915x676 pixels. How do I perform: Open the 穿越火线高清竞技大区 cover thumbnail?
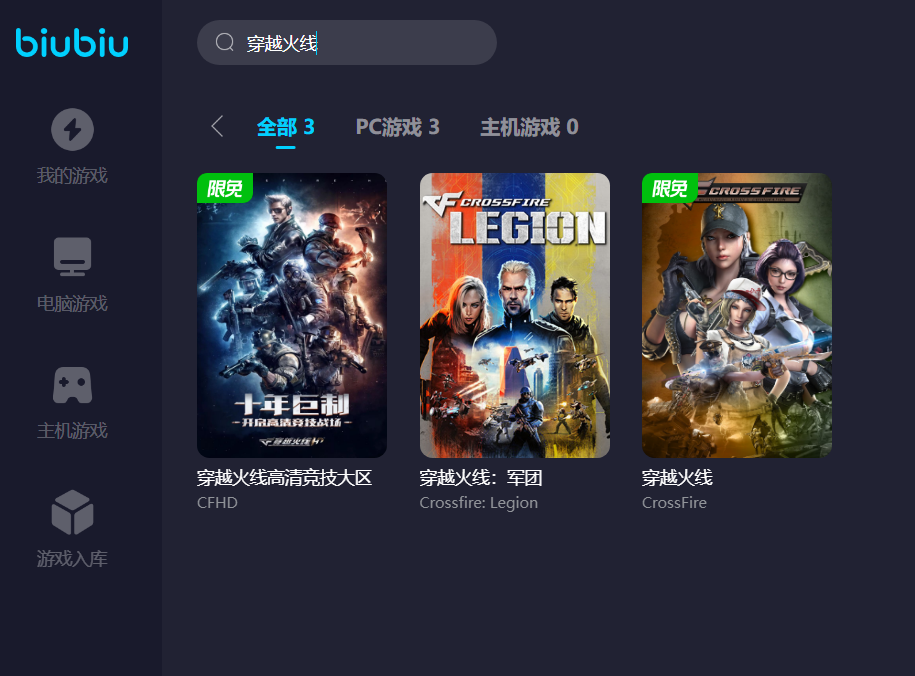(x=292, y=315)
